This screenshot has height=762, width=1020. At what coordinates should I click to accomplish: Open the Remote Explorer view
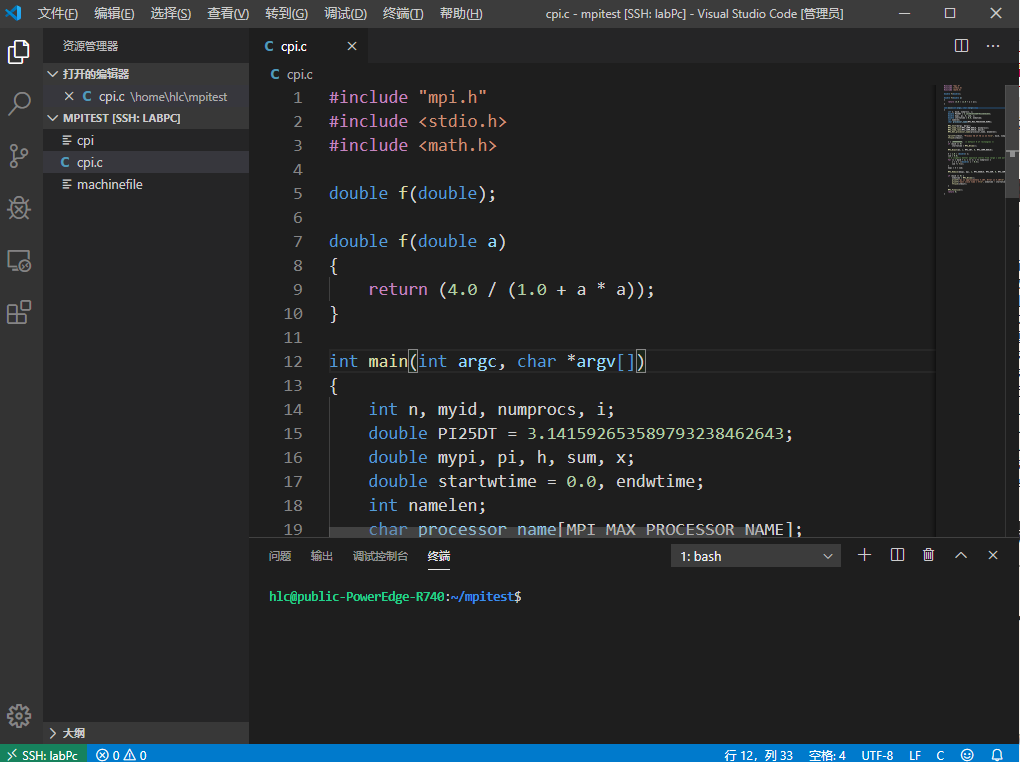pyautogui.click(x=18, y=260)
